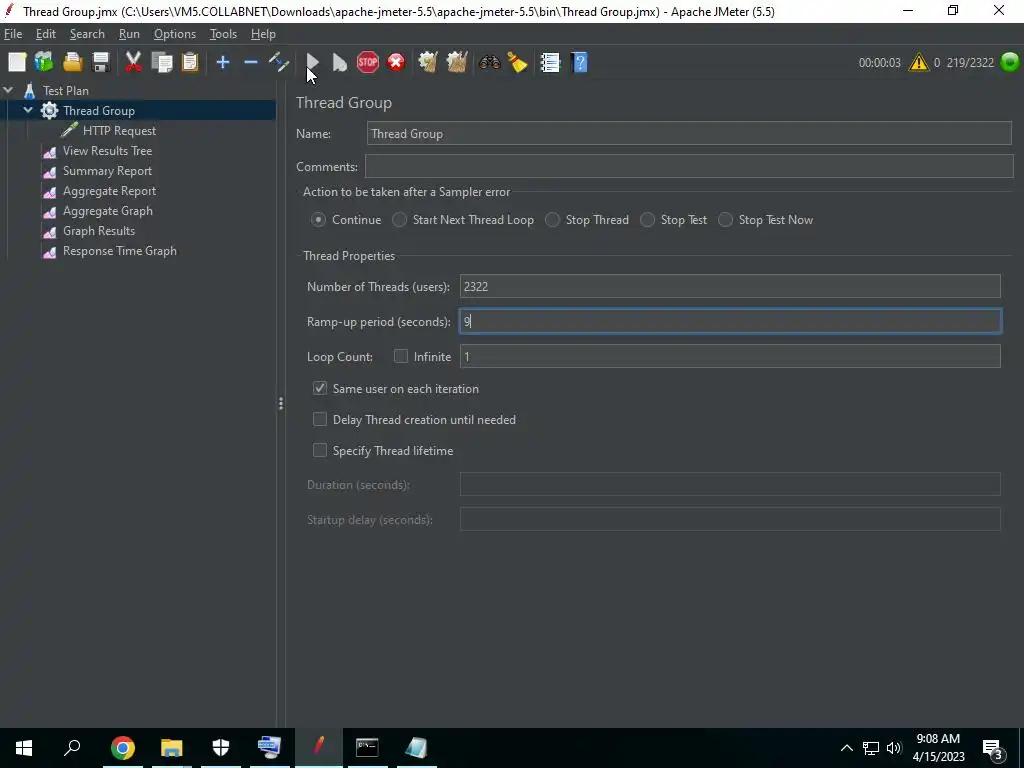Screen dimensions: 1024x768
Task: Click the New test plan icon
Action: (17, 62)
